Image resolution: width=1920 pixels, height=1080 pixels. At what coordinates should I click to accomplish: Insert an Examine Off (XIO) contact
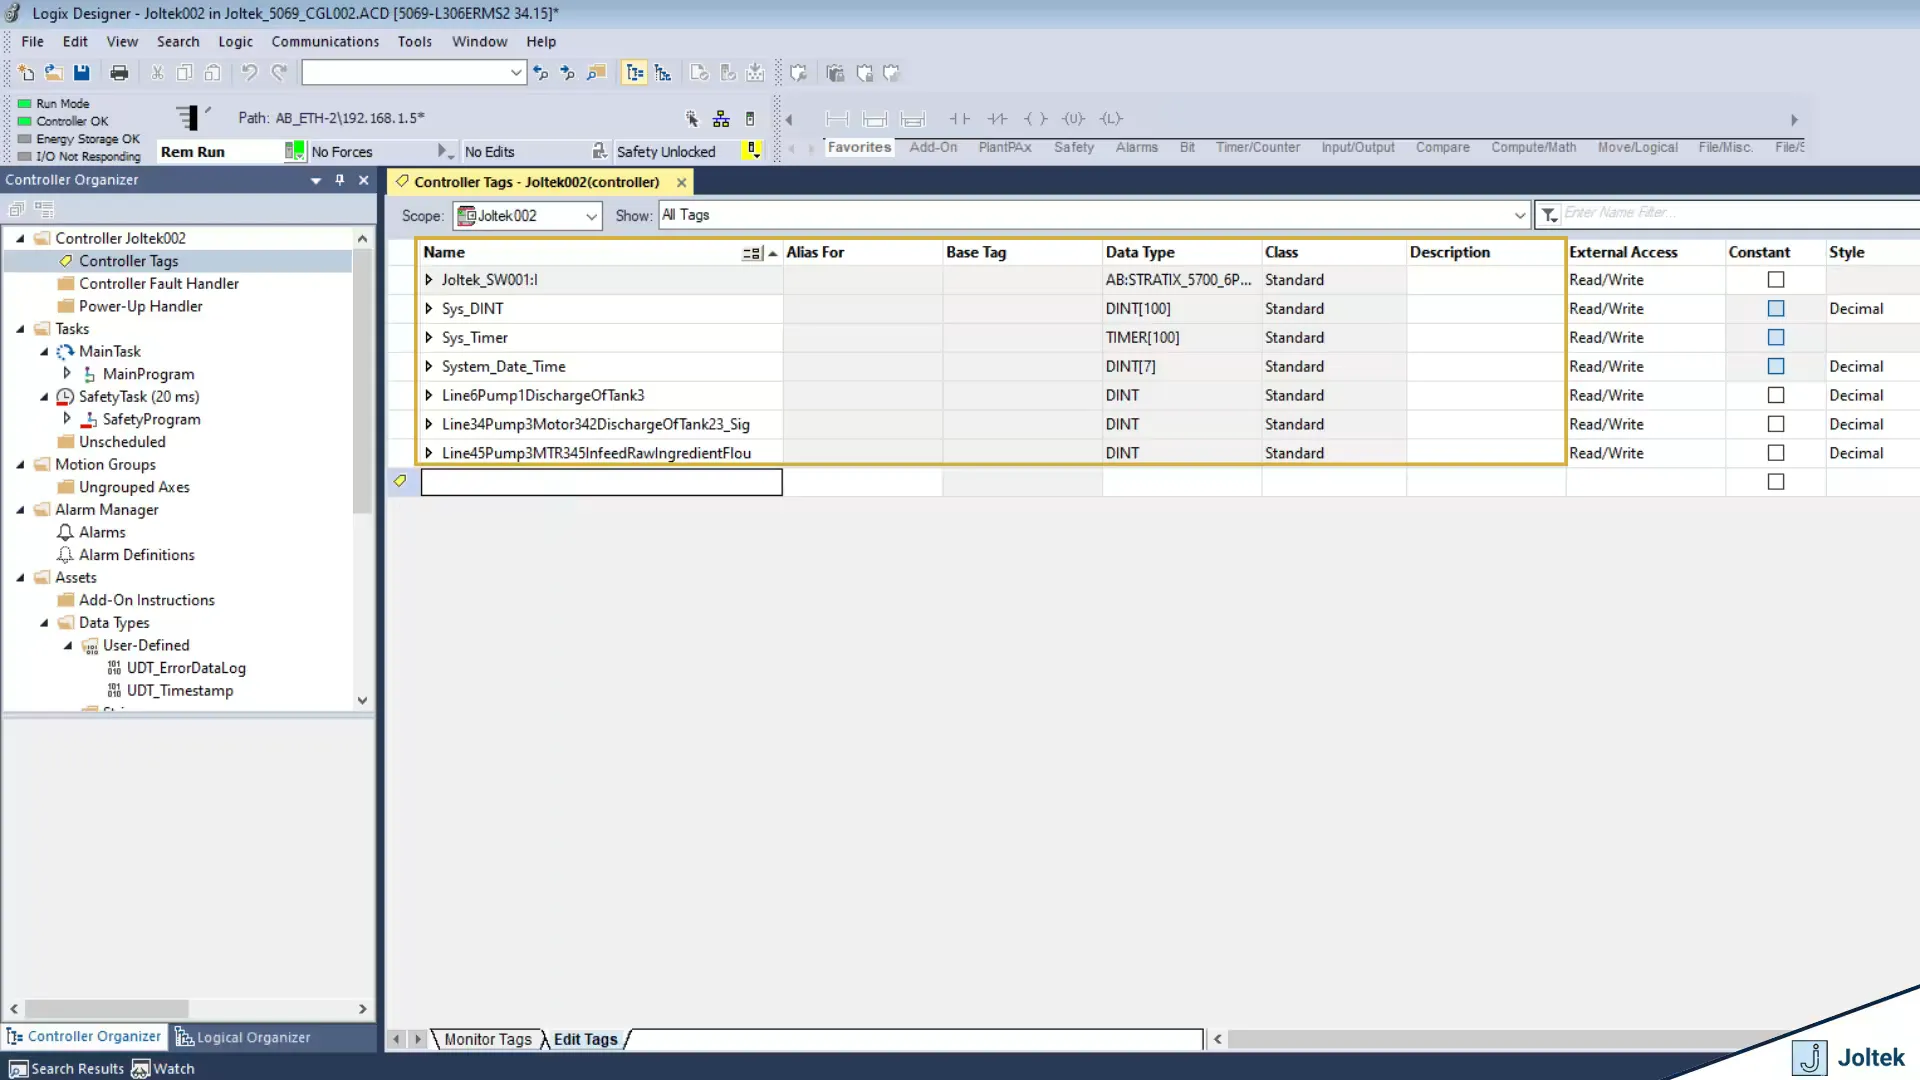997,119
